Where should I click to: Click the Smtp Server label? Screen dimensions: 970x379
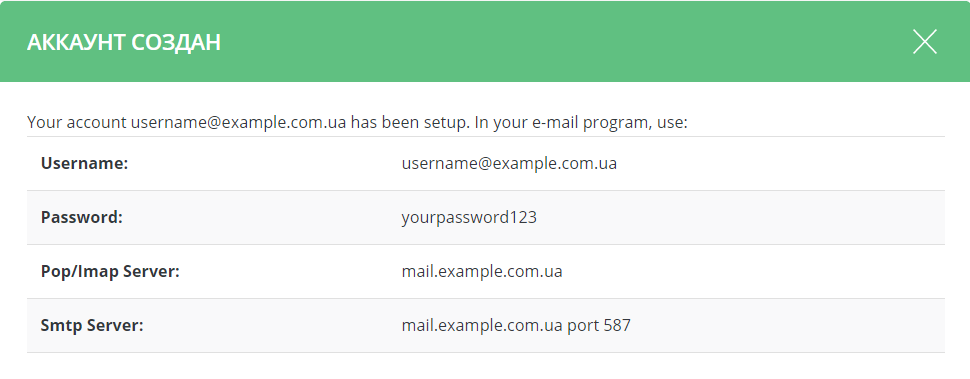click(92, 325)
